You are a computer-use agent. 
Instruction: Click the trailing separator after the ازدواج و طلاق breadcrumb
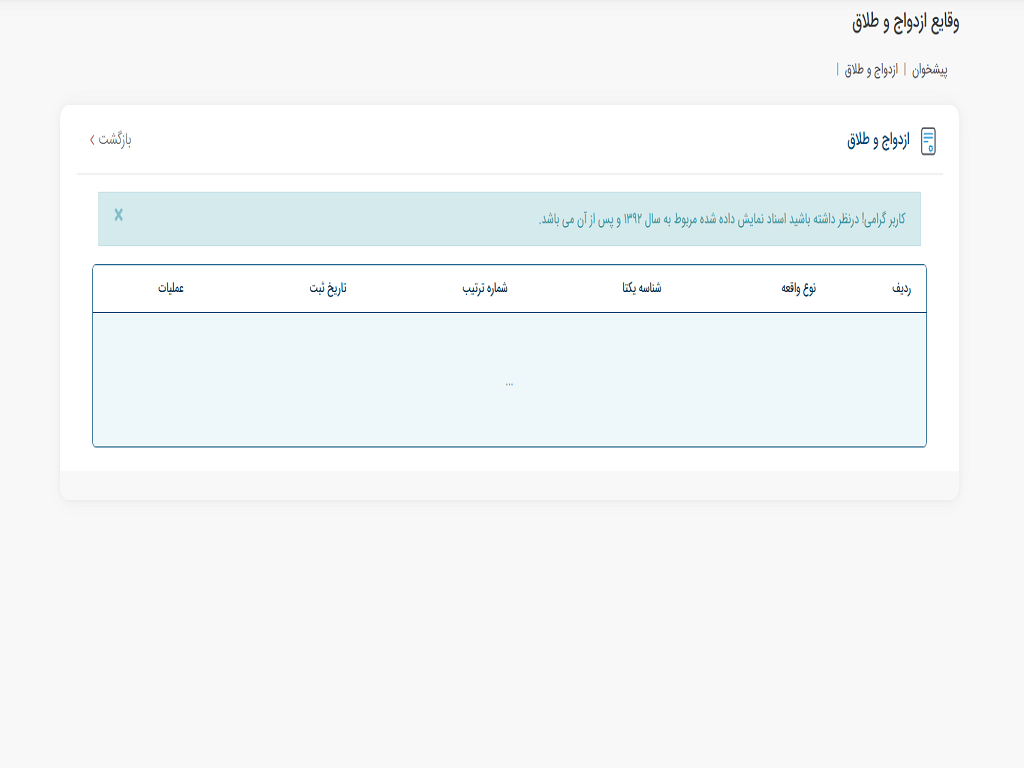[838, 70]
